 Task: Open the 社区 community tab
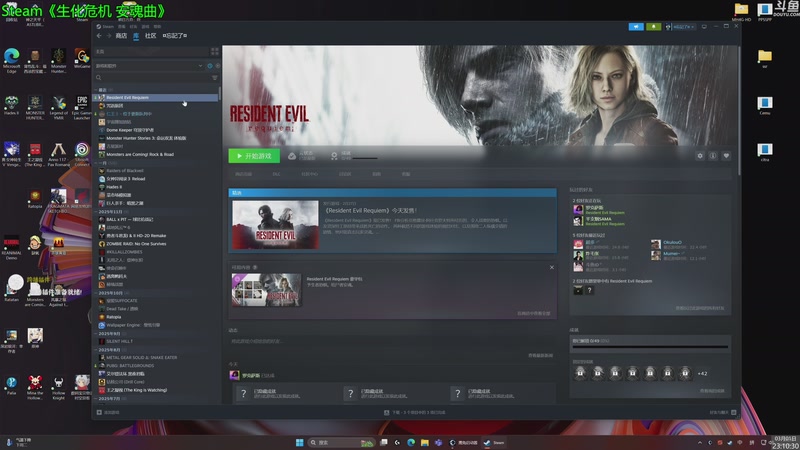pyautogui.click(x=151, y=36)
